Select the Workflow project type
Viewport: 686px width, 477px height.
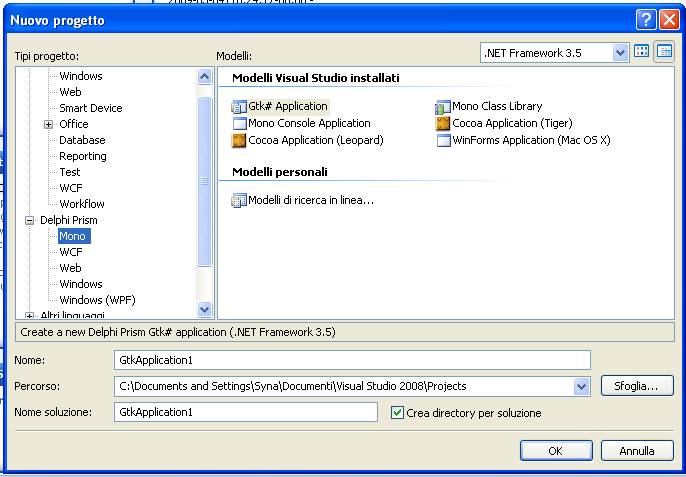click(82, 204)
